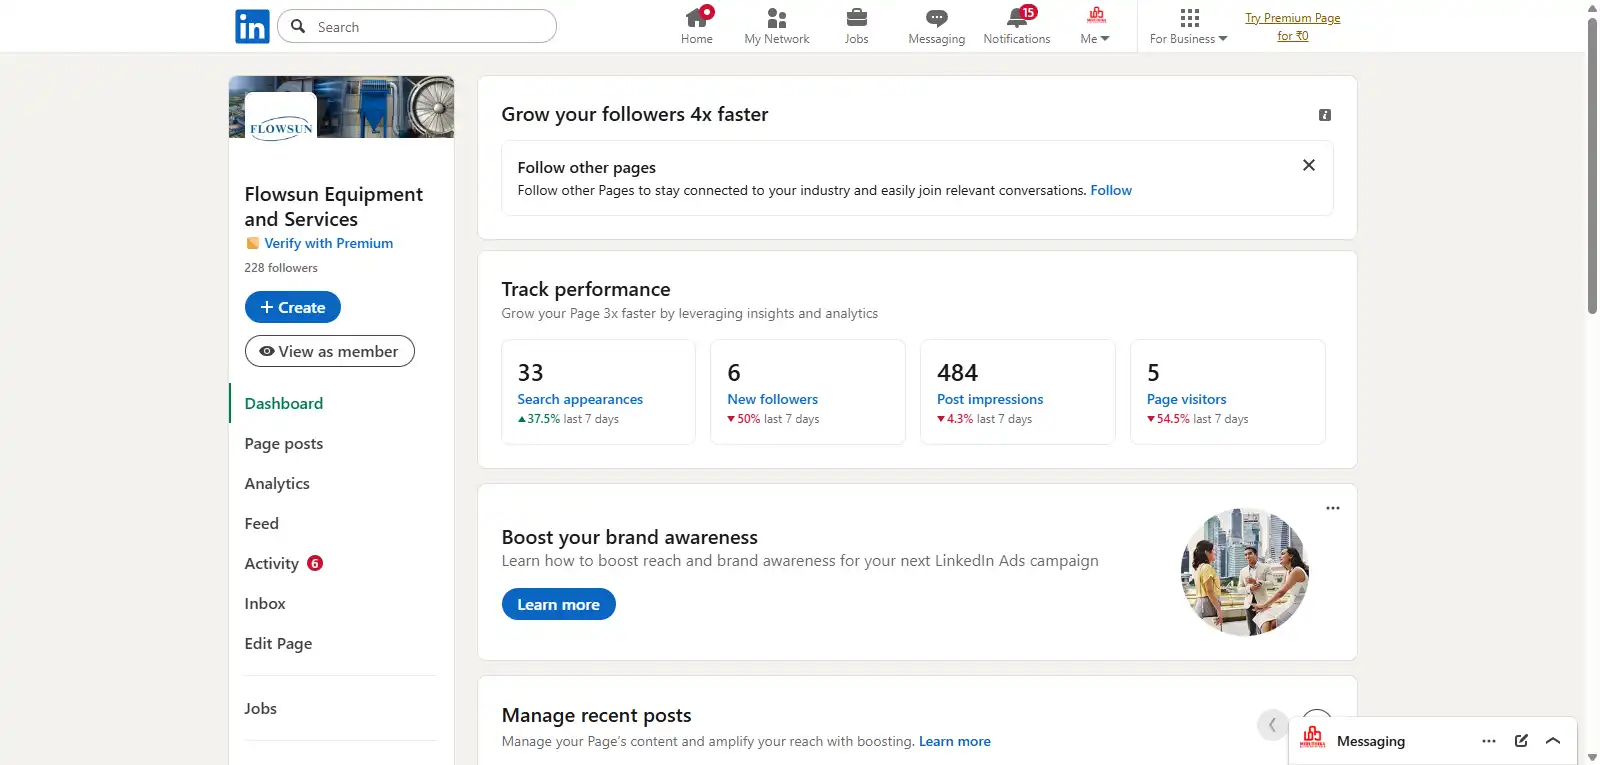Click the Search input field
The height and width of the screenshot is (765, 1600).
[x=417, y=26]
